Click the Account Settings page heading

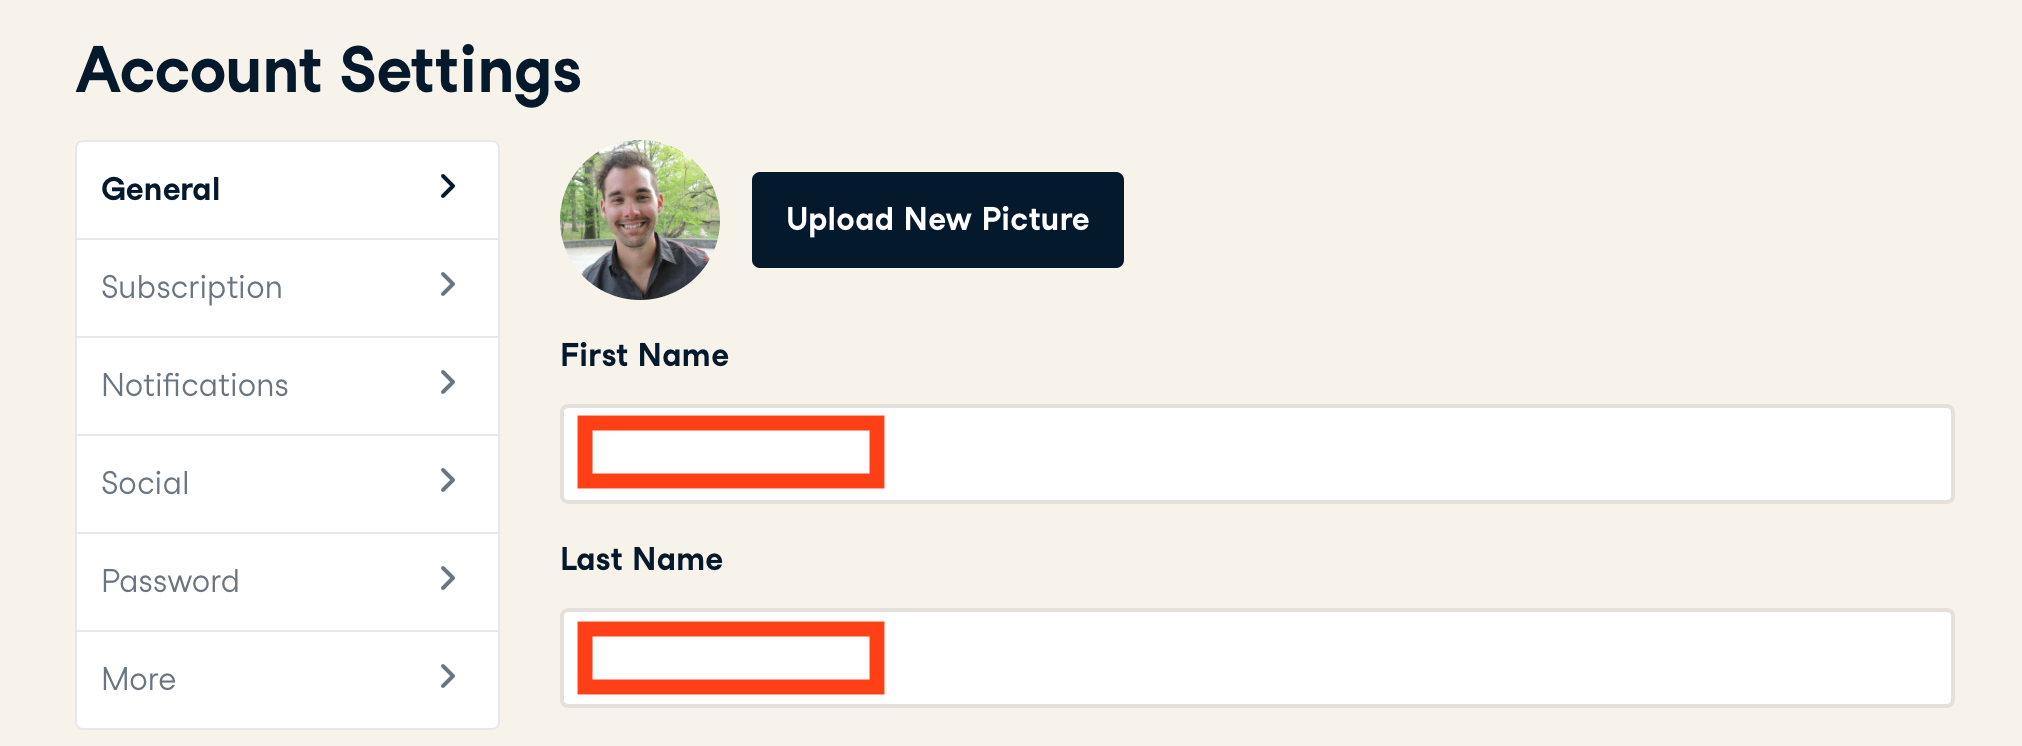(329, 70)
